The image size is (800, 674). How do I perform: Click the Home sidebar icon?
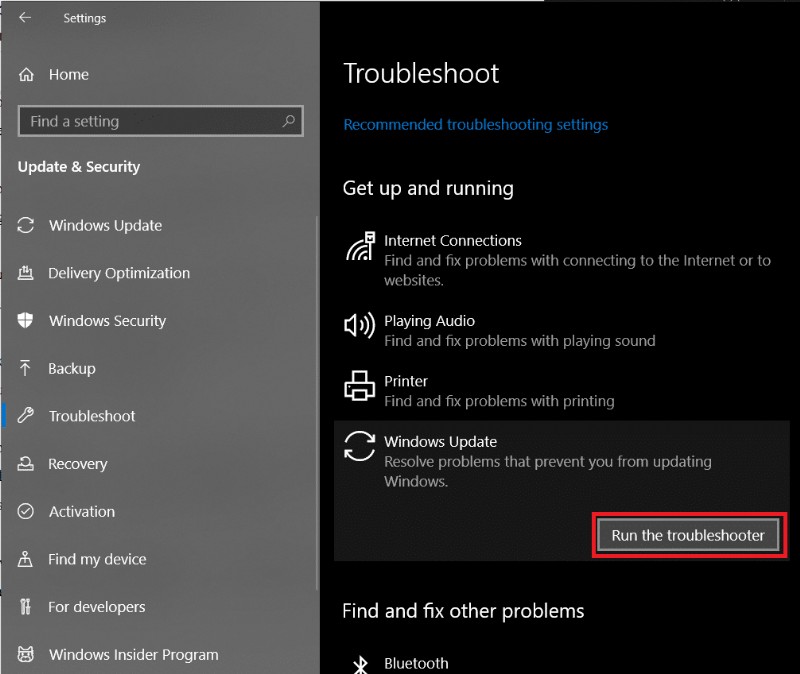click(24, 74)
